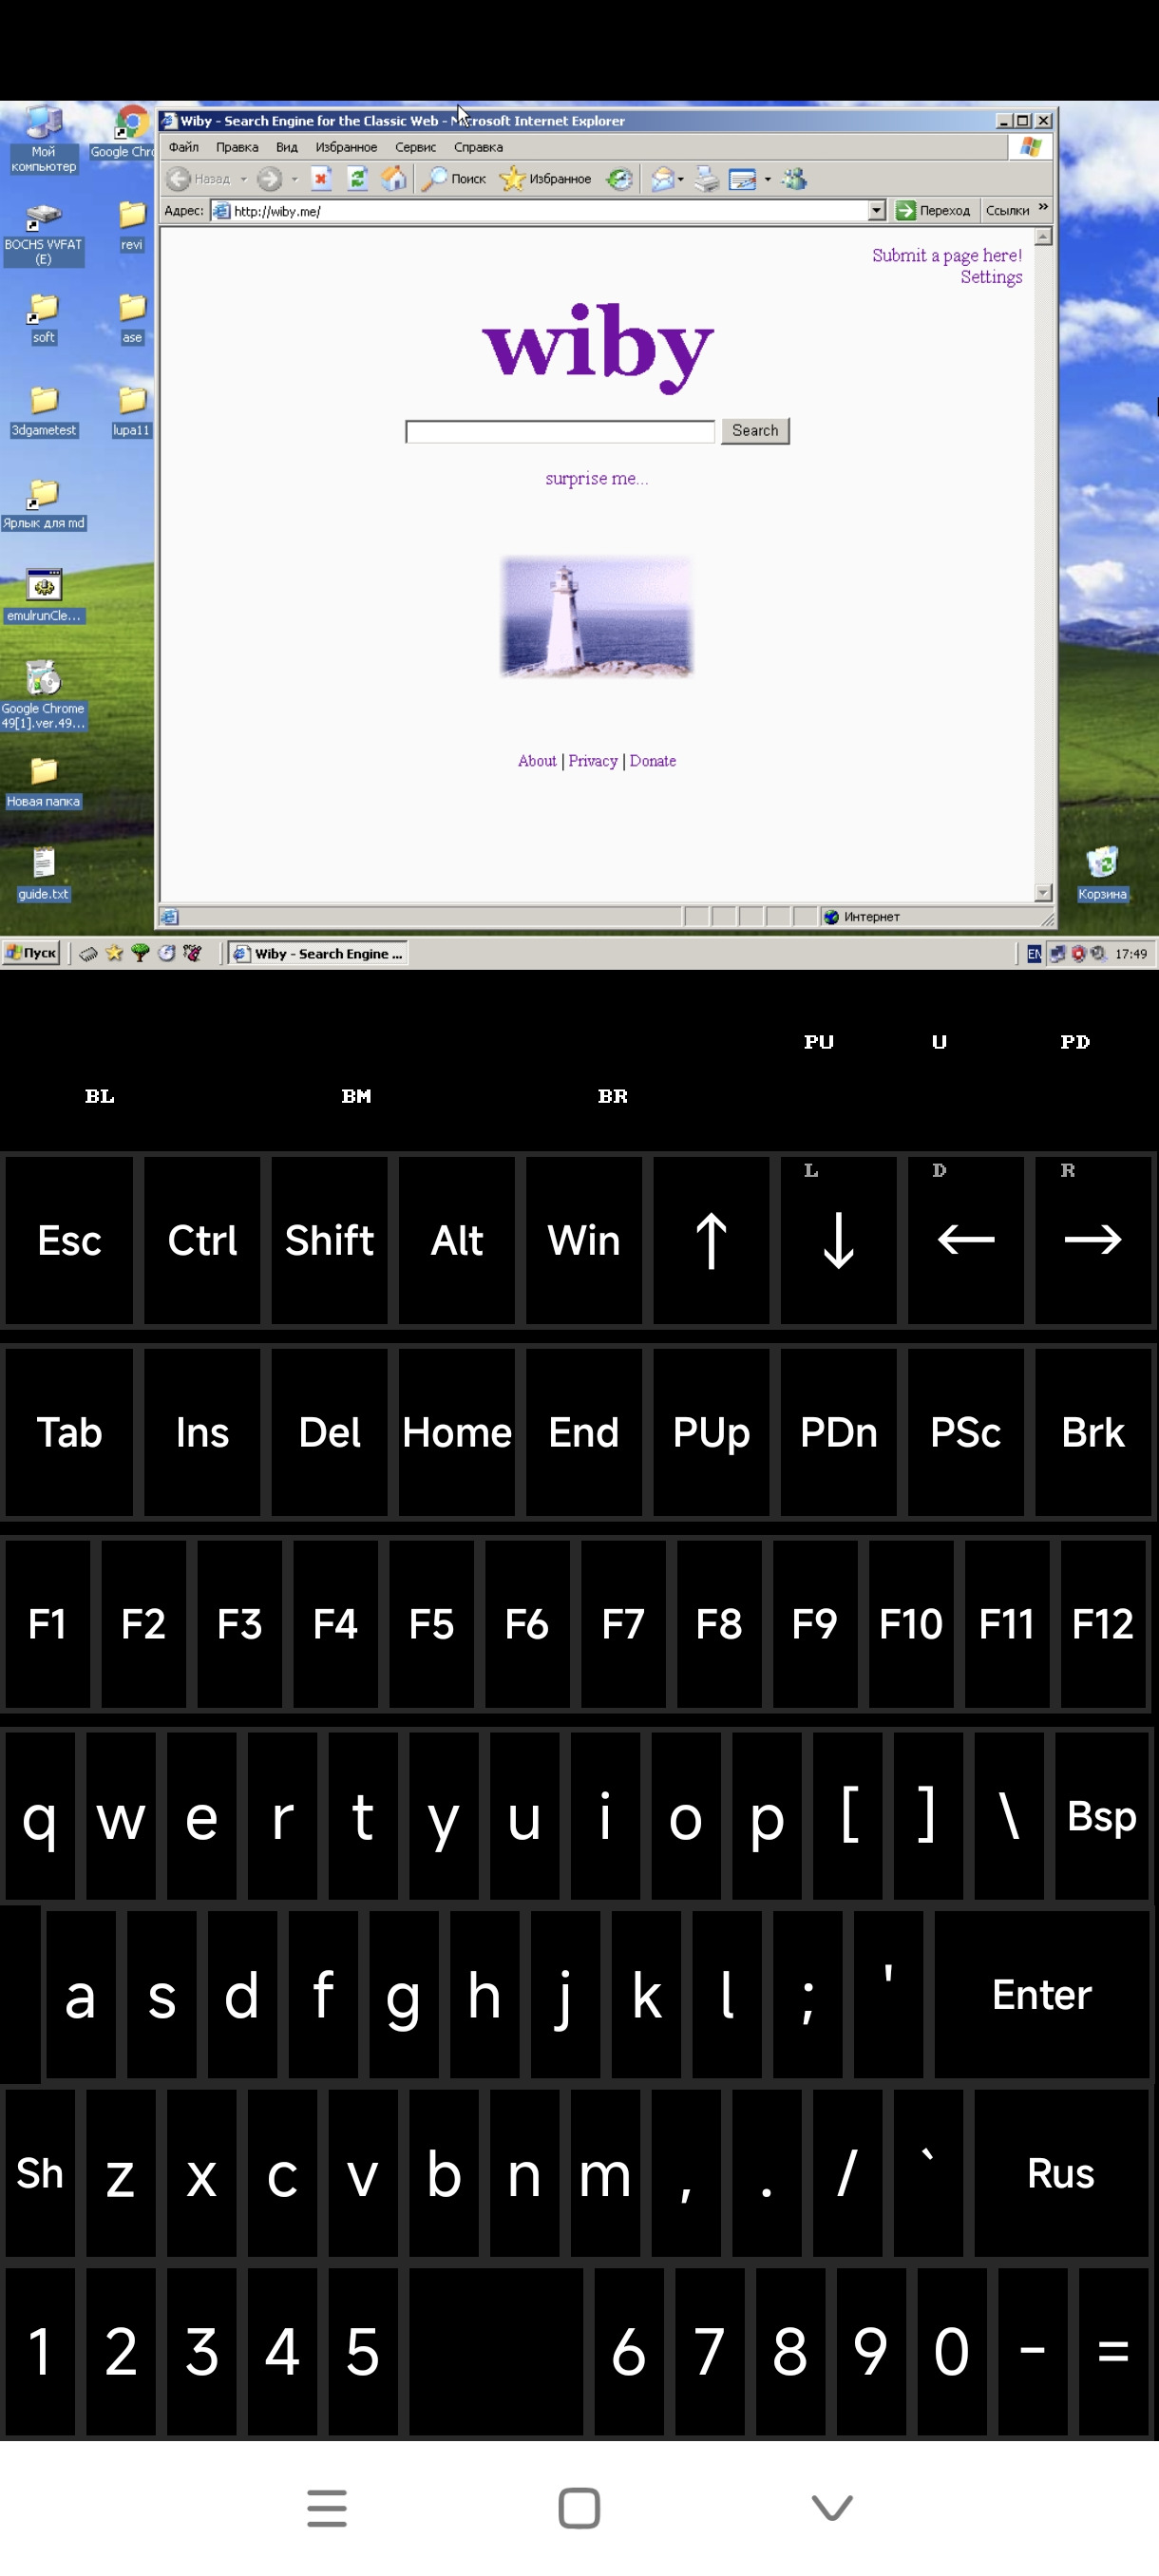Click the Print icon in the toolbar
Viewport: 1159px width, 2576px height.
(707, 179)
